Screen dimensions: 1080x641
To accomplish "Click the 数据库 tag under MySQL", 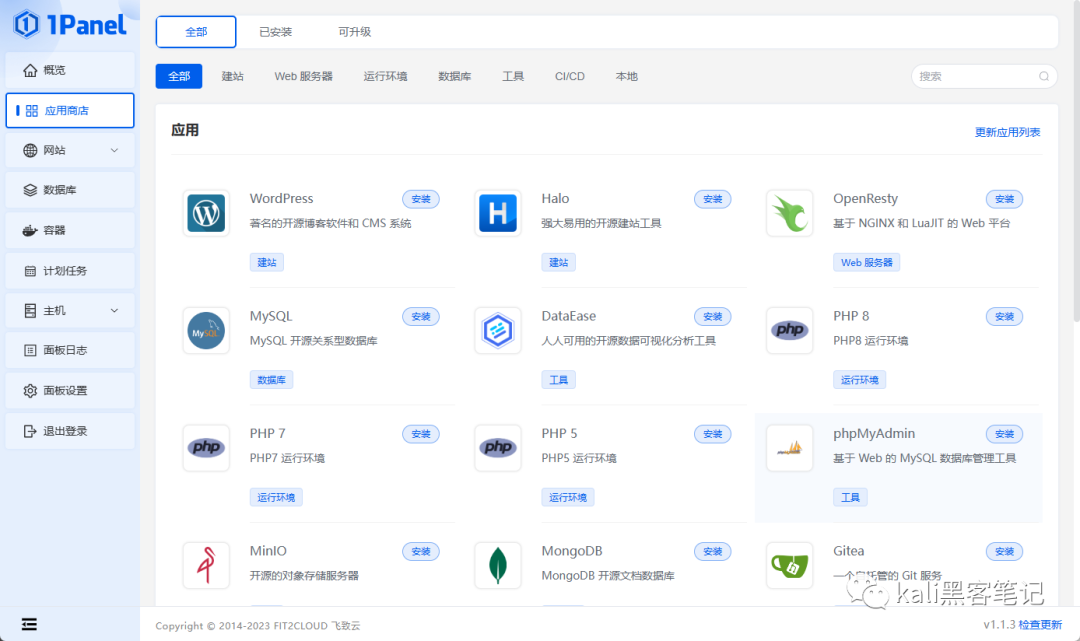I will point(271,380).
